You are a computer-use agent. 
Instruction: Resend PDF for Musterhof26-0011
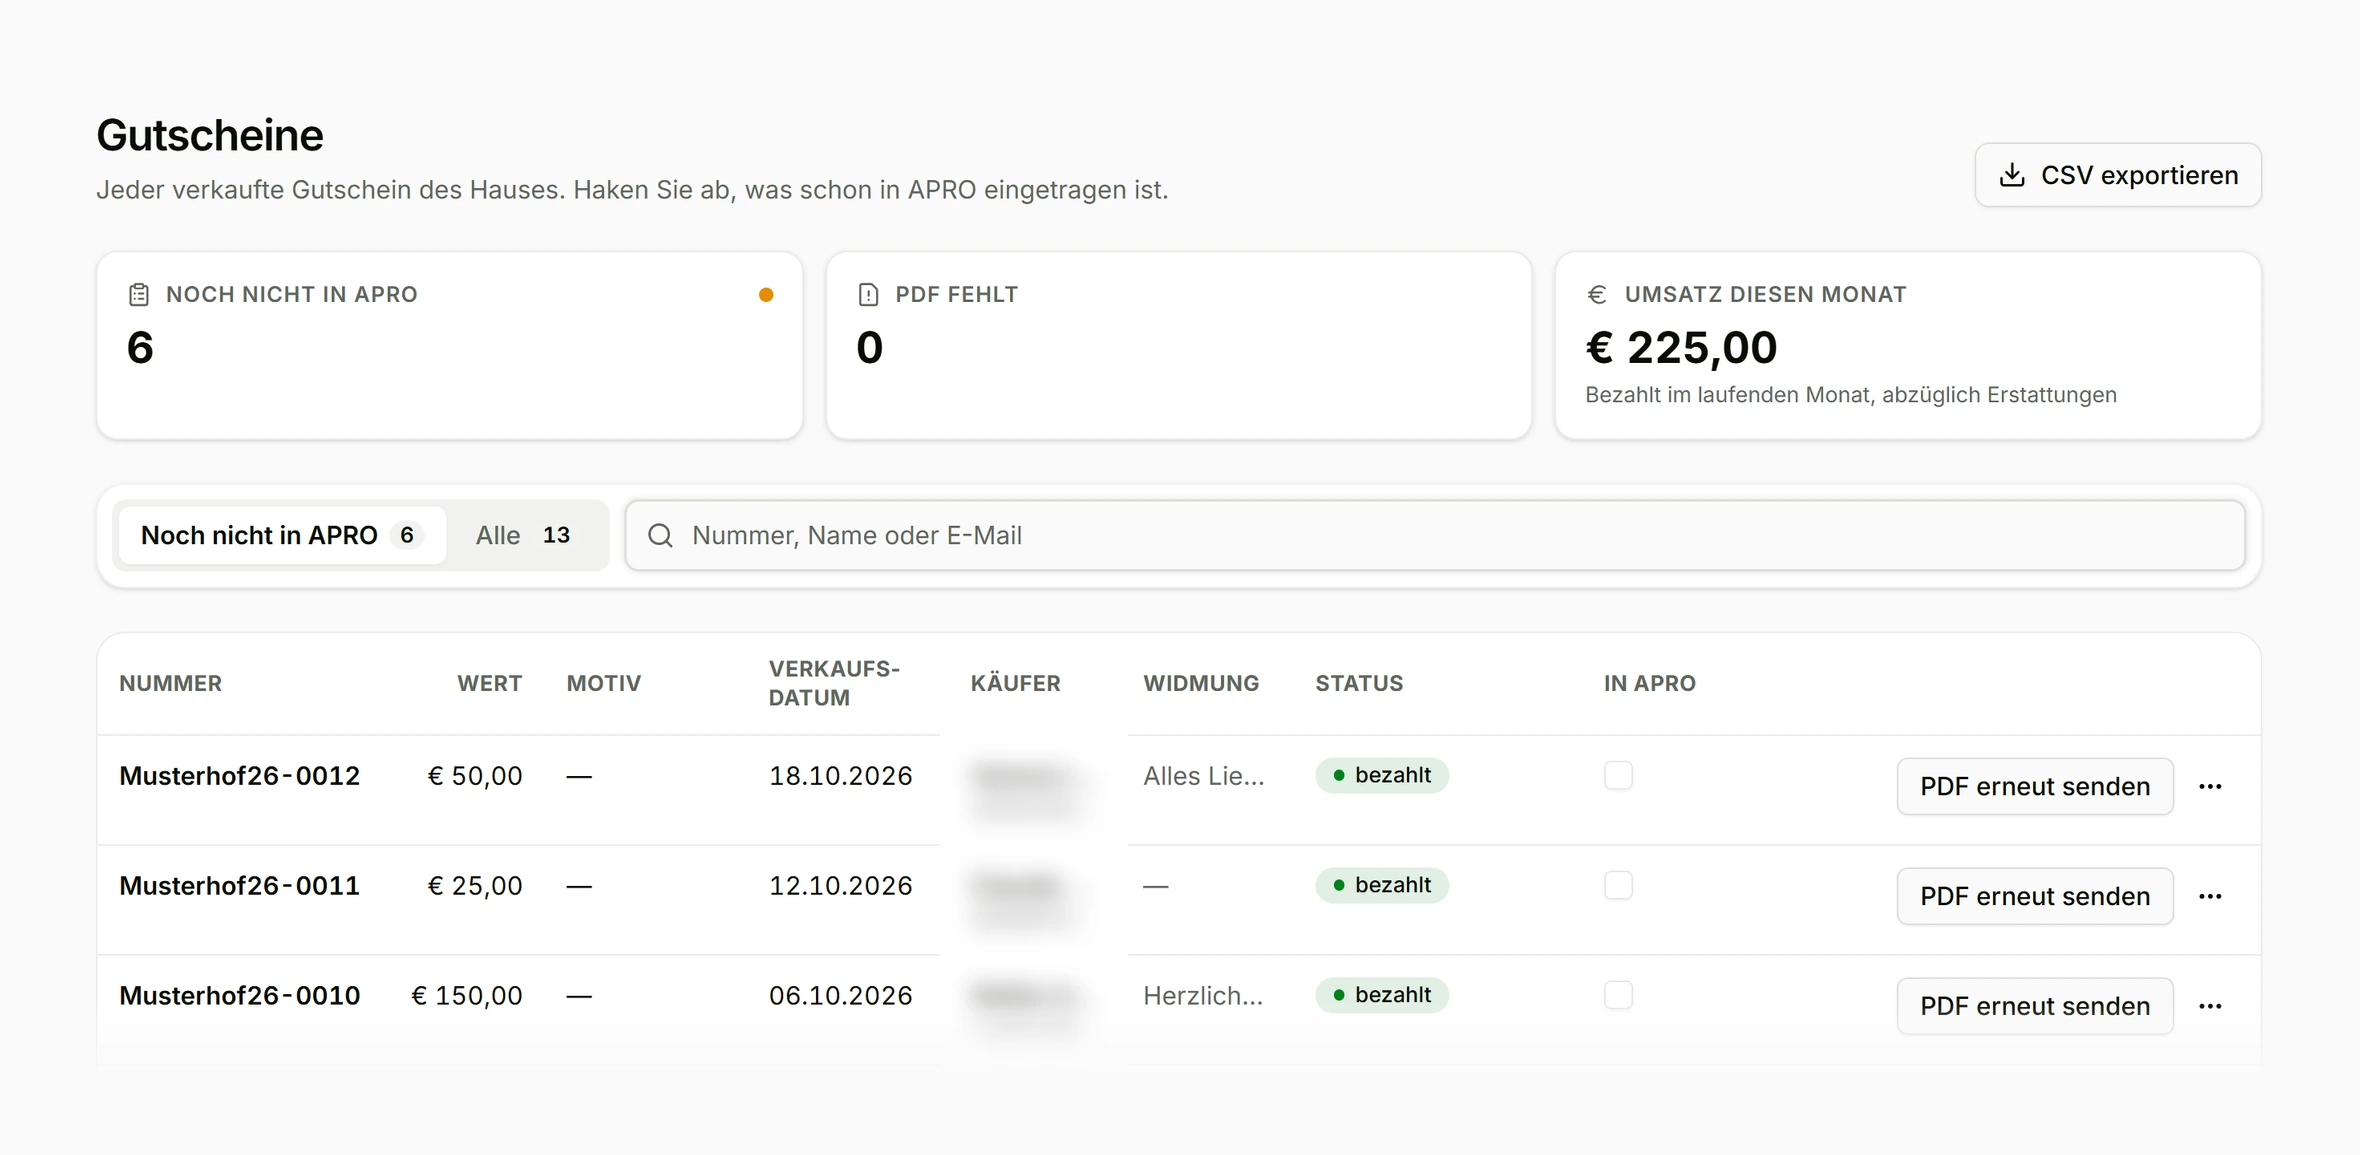point(2035,897)
